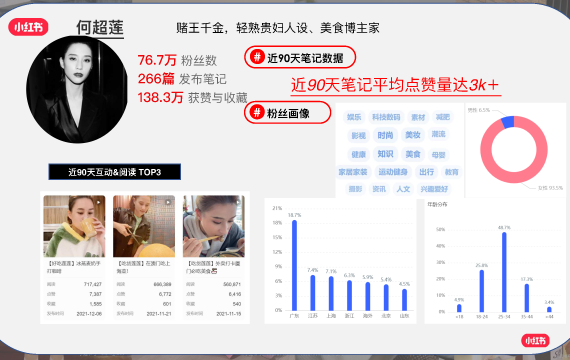The height and width of the screenshot is (360, 570).
Task: Select the 影视 interest tag
Action: [x=358, y=136]
